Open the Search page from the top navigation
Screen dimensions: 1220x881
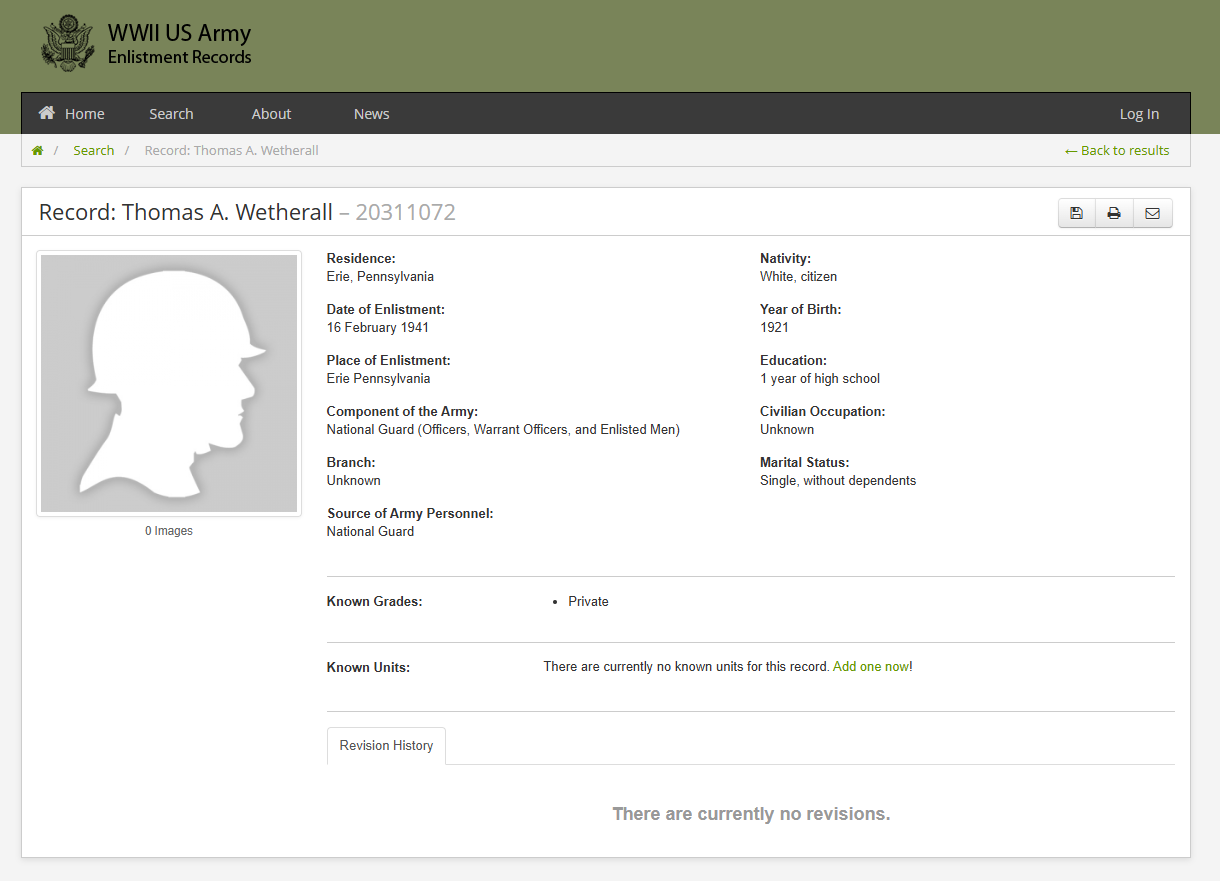[171, 114]
